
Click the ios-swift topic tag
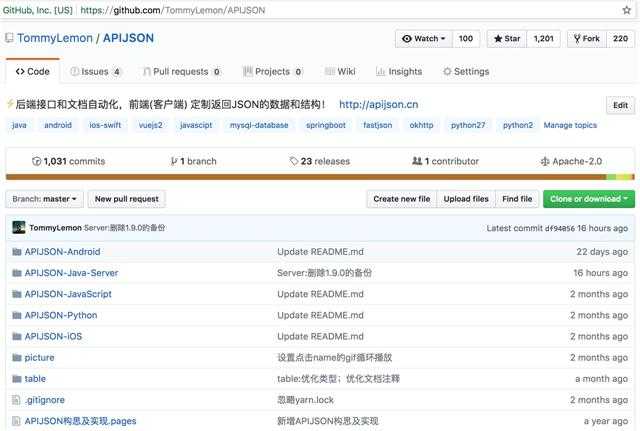coord(105,125)
